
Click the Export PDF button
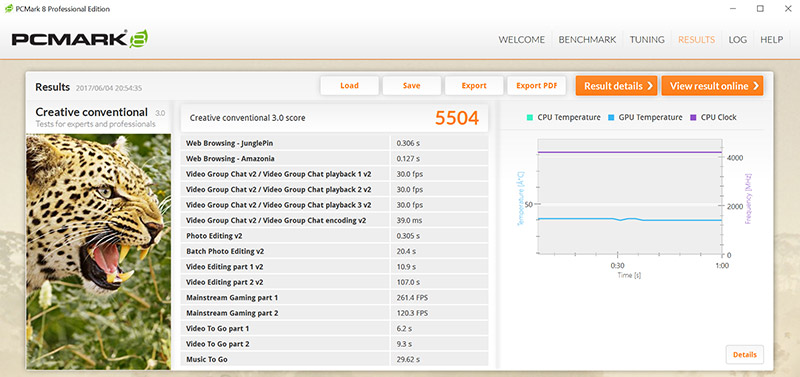[536, 86]
